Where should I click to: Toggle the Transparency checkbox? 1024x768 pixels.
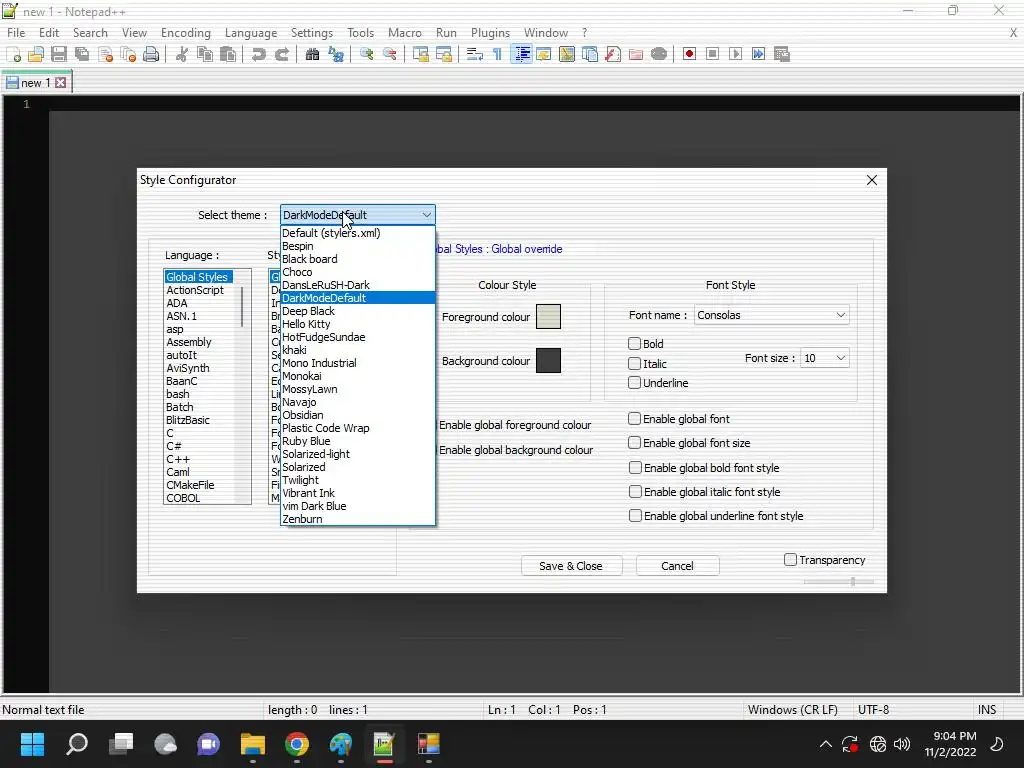point(790,560)
